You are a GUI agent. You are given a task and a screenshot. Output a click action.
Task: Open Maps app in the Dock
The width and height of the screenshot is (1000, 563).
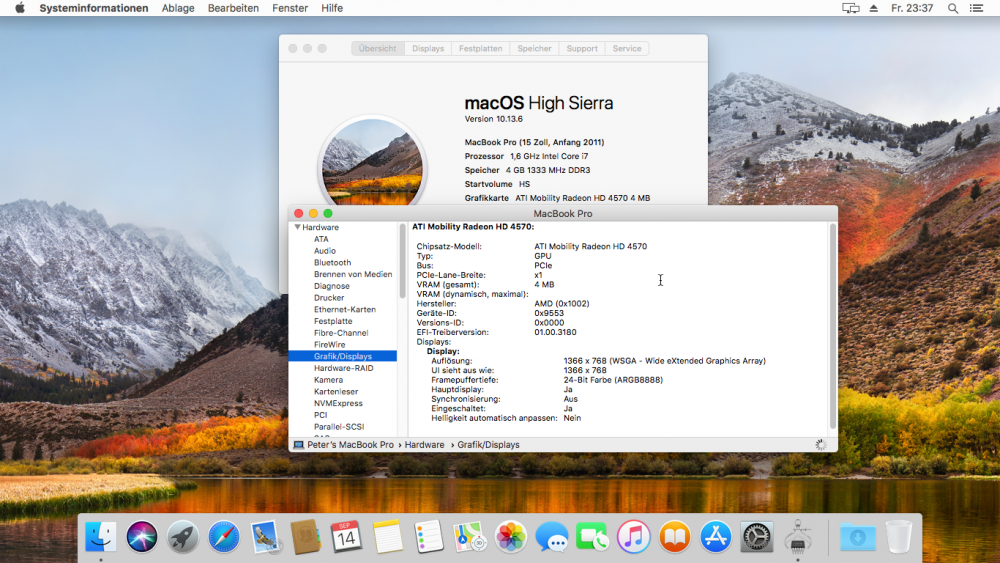470,537
